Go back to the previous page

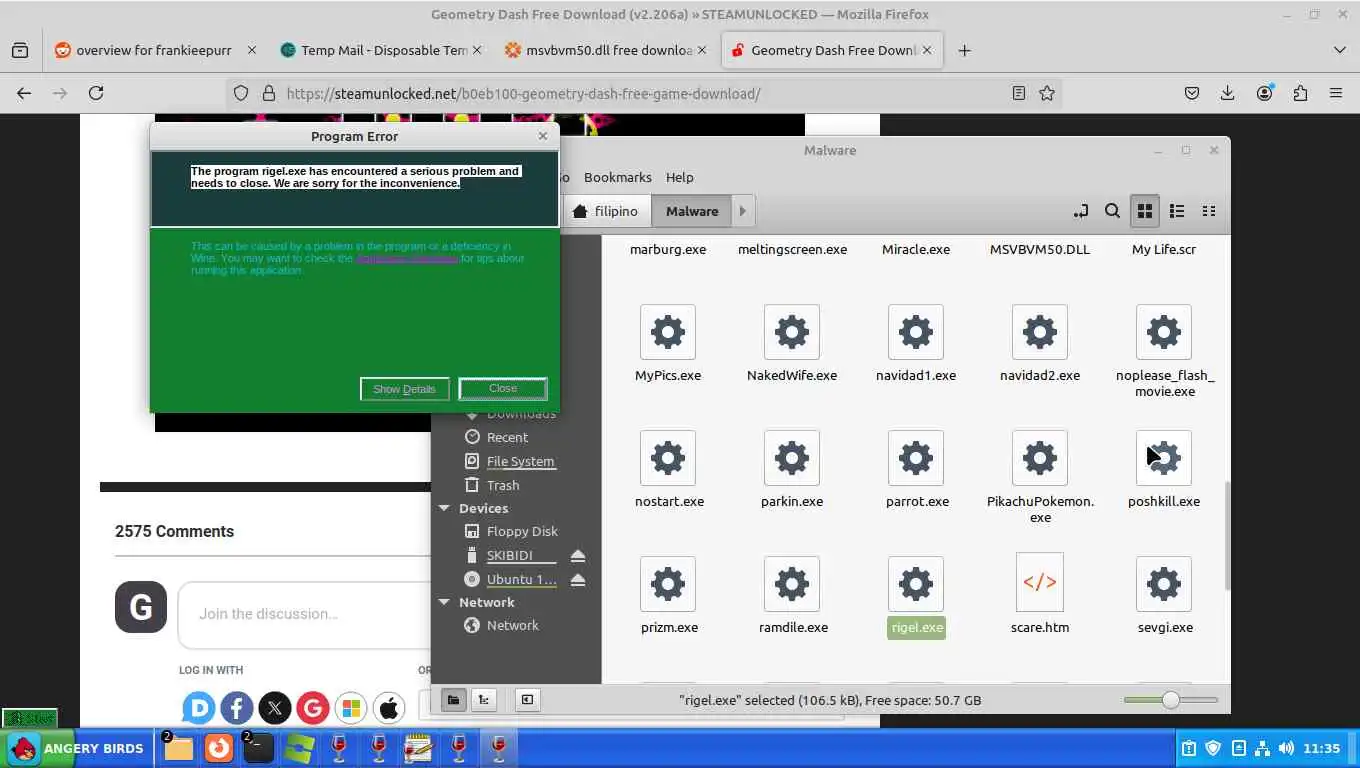pos(24,93)
